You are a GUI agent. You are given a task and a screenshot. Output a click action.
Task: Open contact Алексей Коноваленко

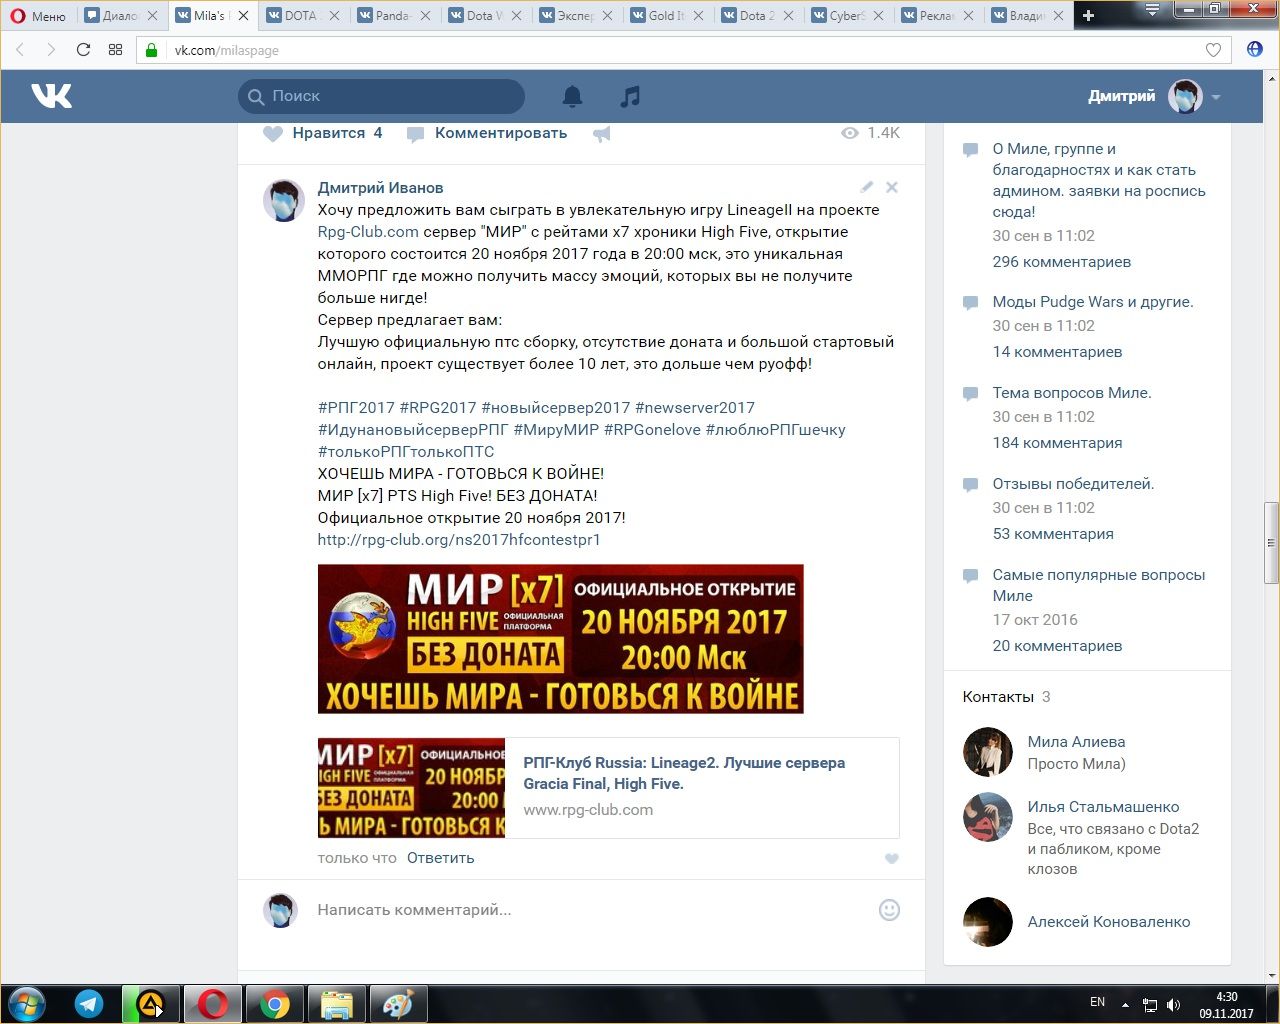pyautogui.click(x=1109, y=922)
